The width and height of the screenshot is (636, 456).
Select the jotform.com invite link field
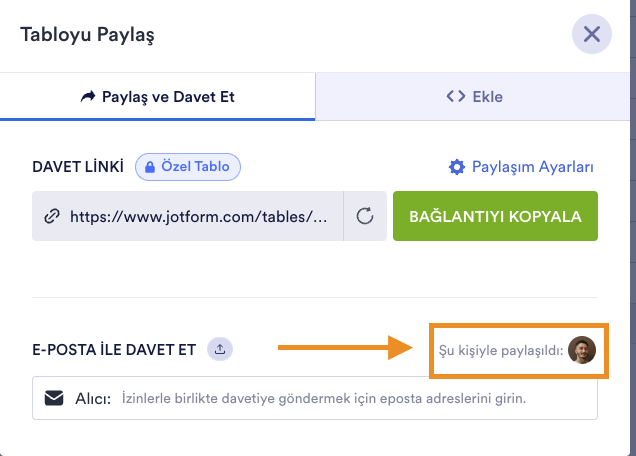coord(197,217)
